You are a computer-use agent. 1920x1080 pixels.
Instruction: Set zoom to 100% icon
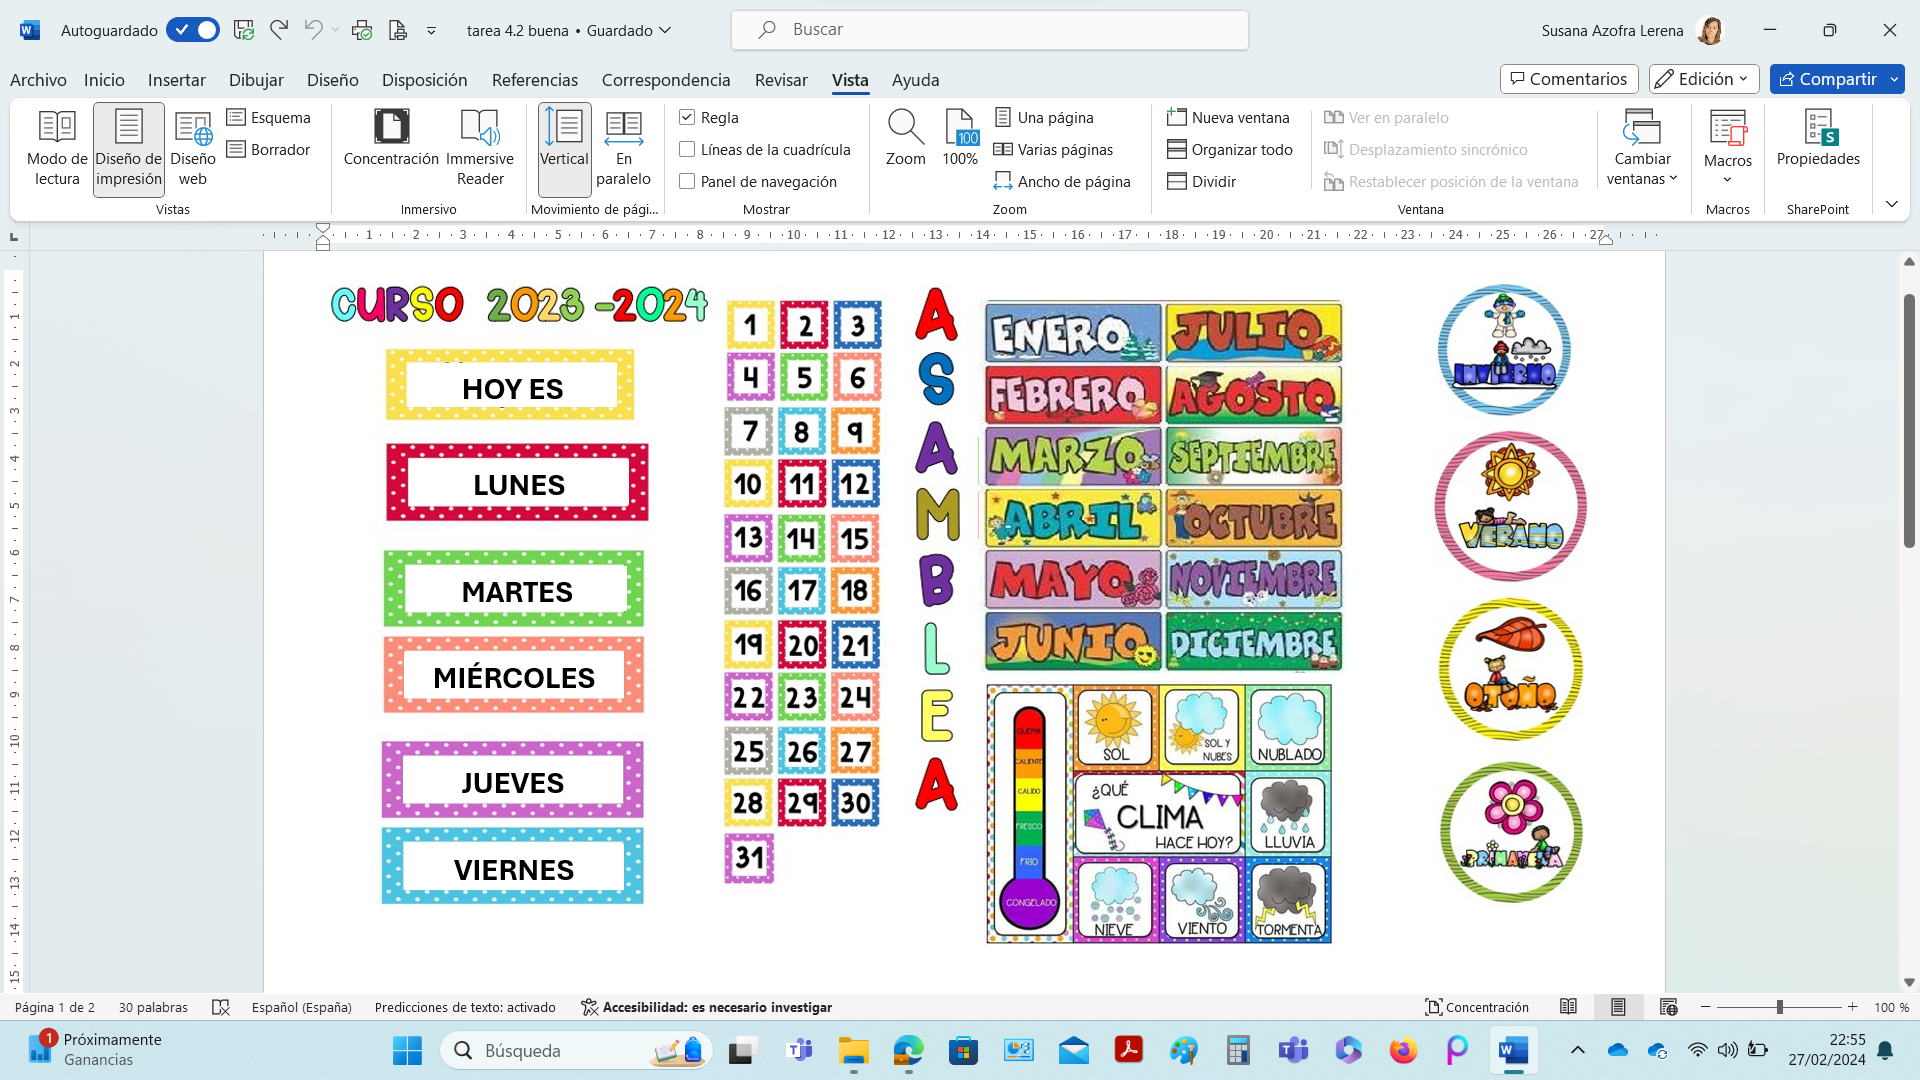(960, 138)
